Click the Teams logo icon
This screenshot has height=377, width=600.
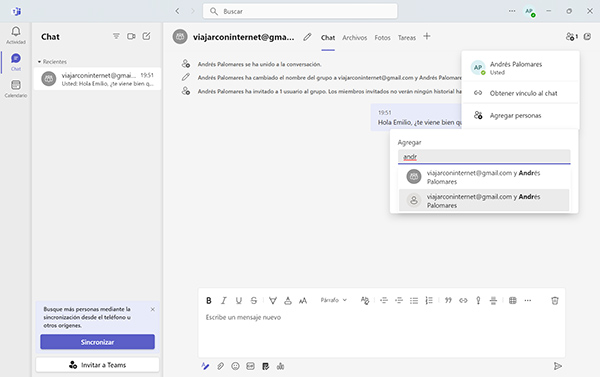(x=16, y=11)
